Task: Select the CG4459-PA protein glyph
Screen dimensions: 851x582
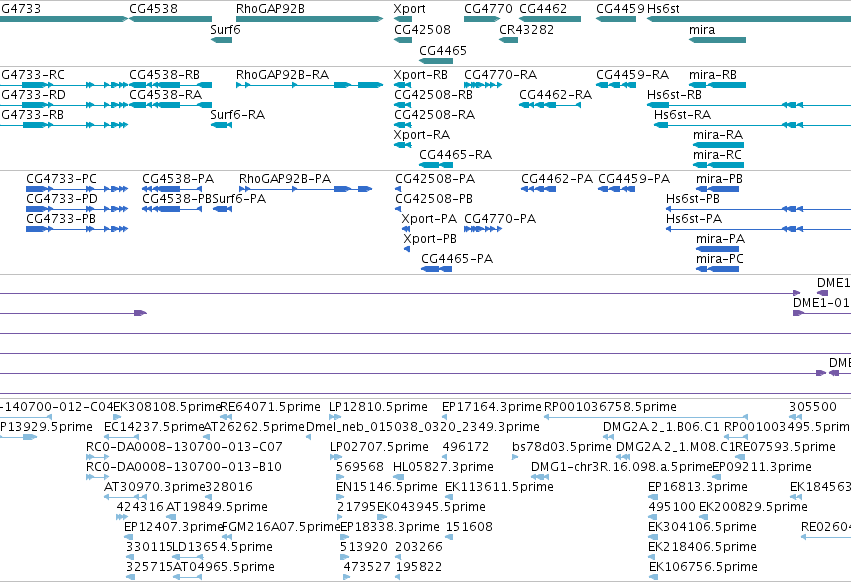Action: (x=617, y=189)
